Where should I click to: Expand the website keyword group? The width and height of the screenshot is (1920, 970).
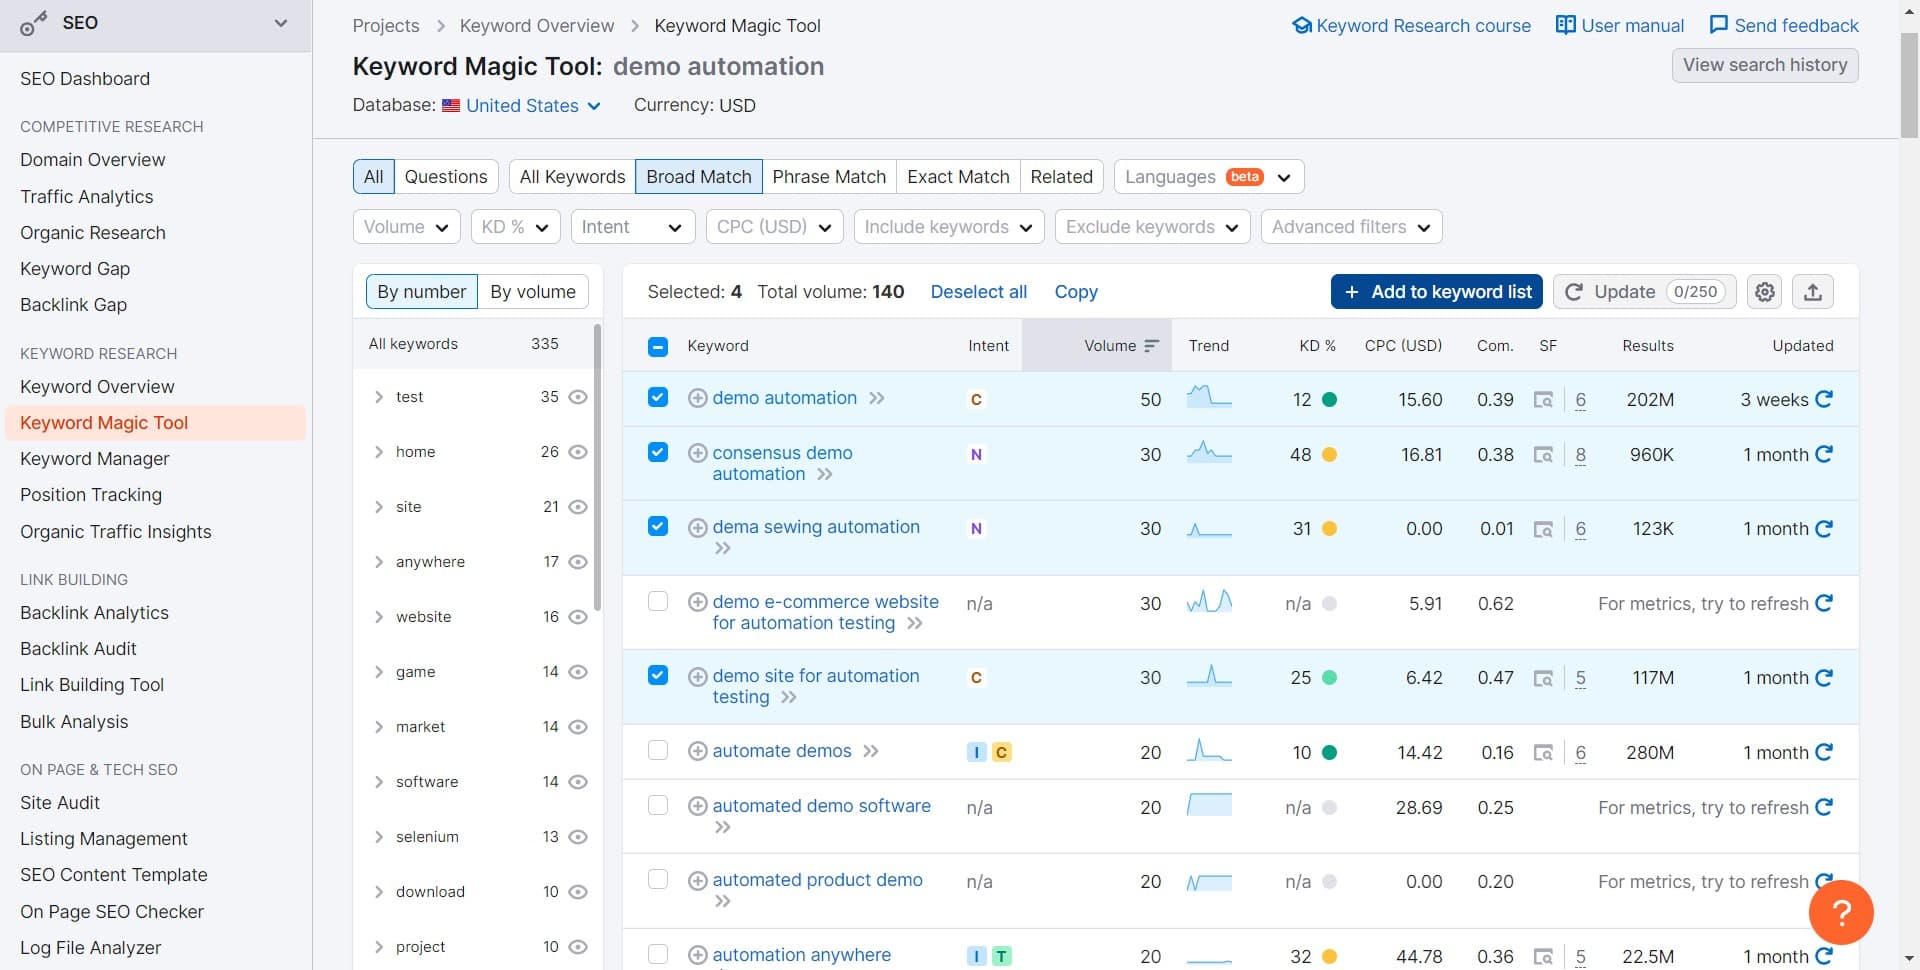(x=379, y=617)
